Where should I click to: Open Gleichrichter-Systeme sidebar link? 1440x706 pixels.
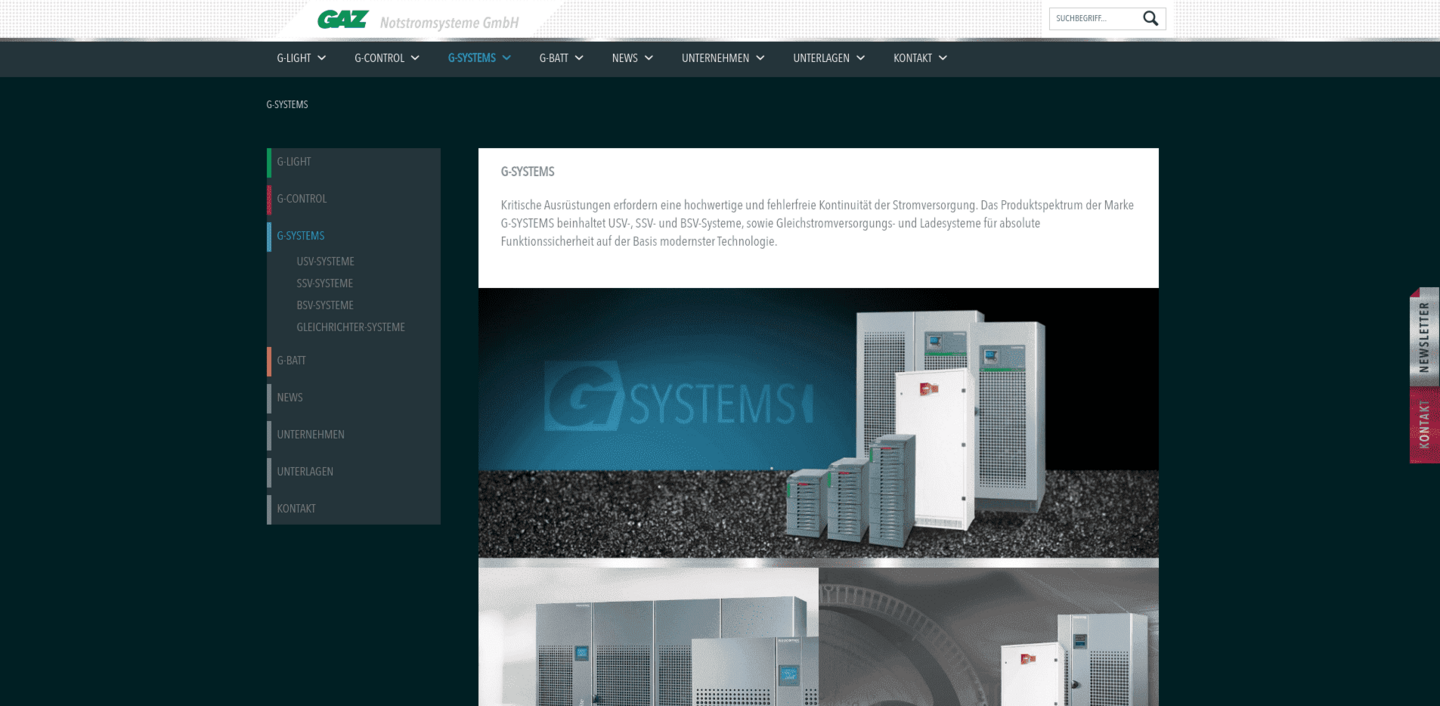point(350,328)
